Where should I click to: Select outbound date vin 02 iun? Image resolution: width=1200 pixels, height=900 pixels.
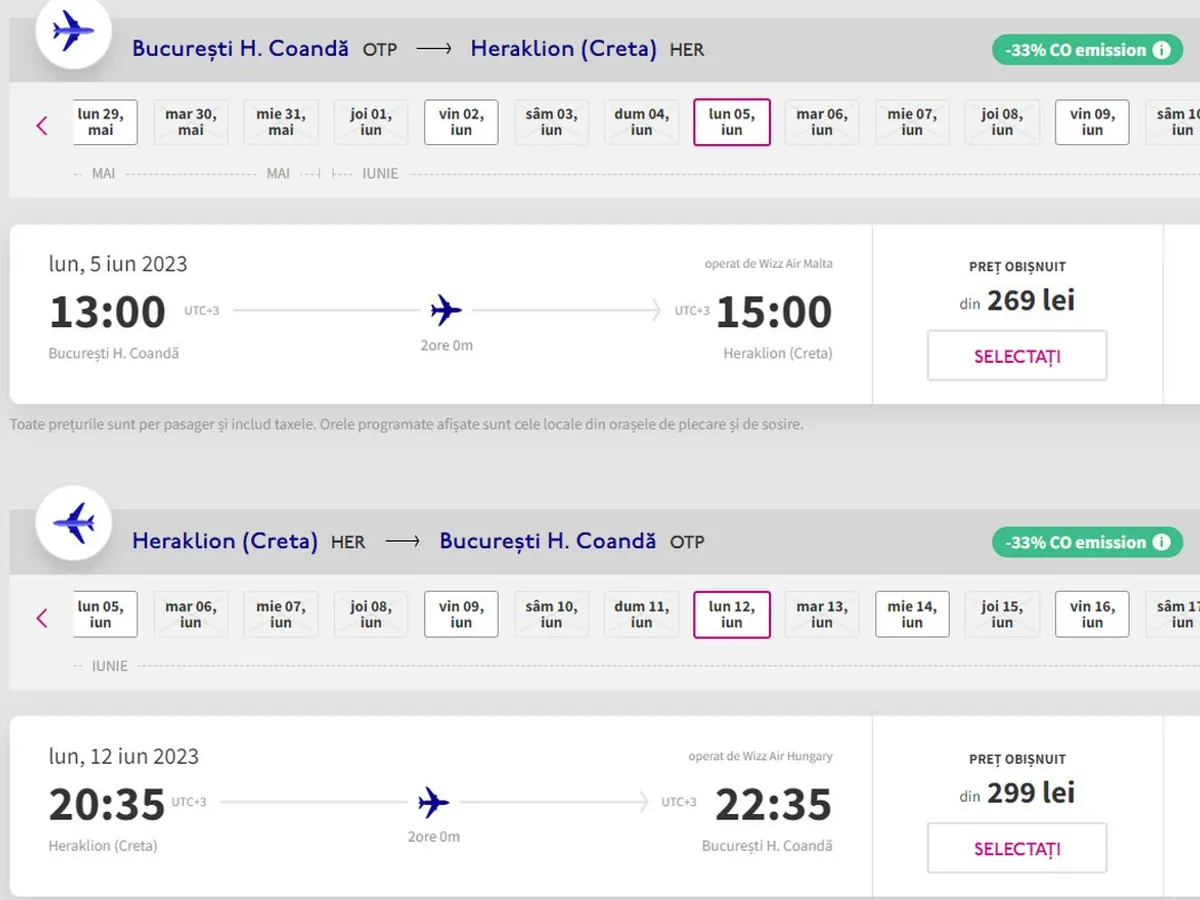(x=461, y=122)
